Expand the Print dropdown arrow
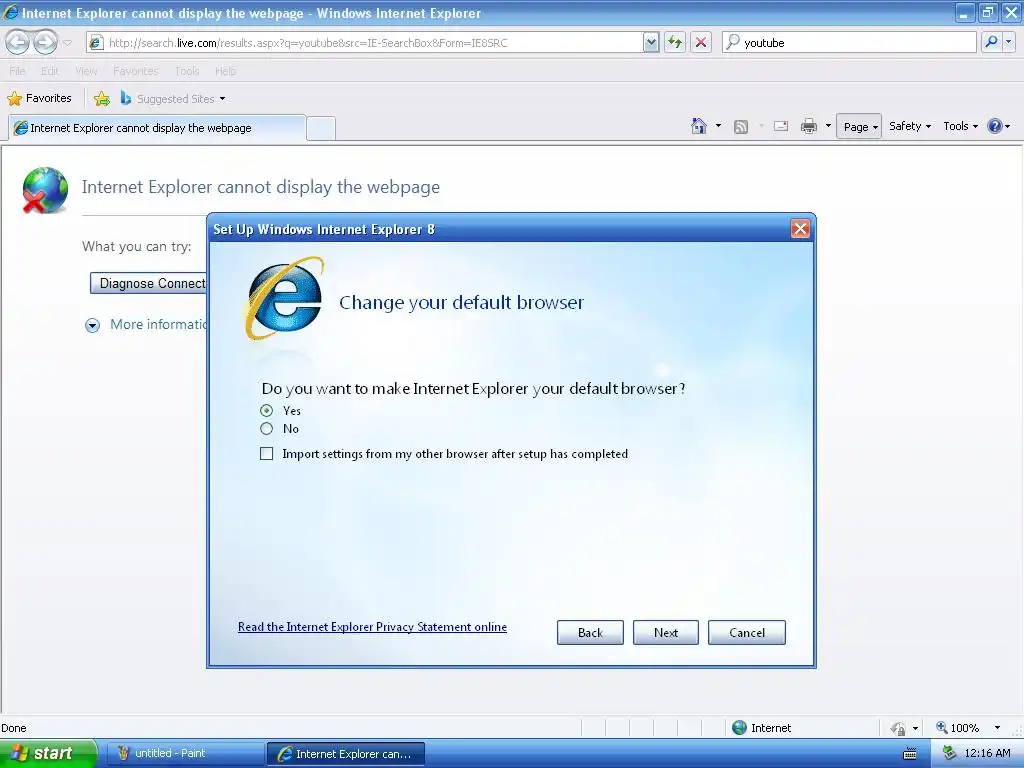The width and height of the screenshot is (1024, 768). click(x=828, y=126)
